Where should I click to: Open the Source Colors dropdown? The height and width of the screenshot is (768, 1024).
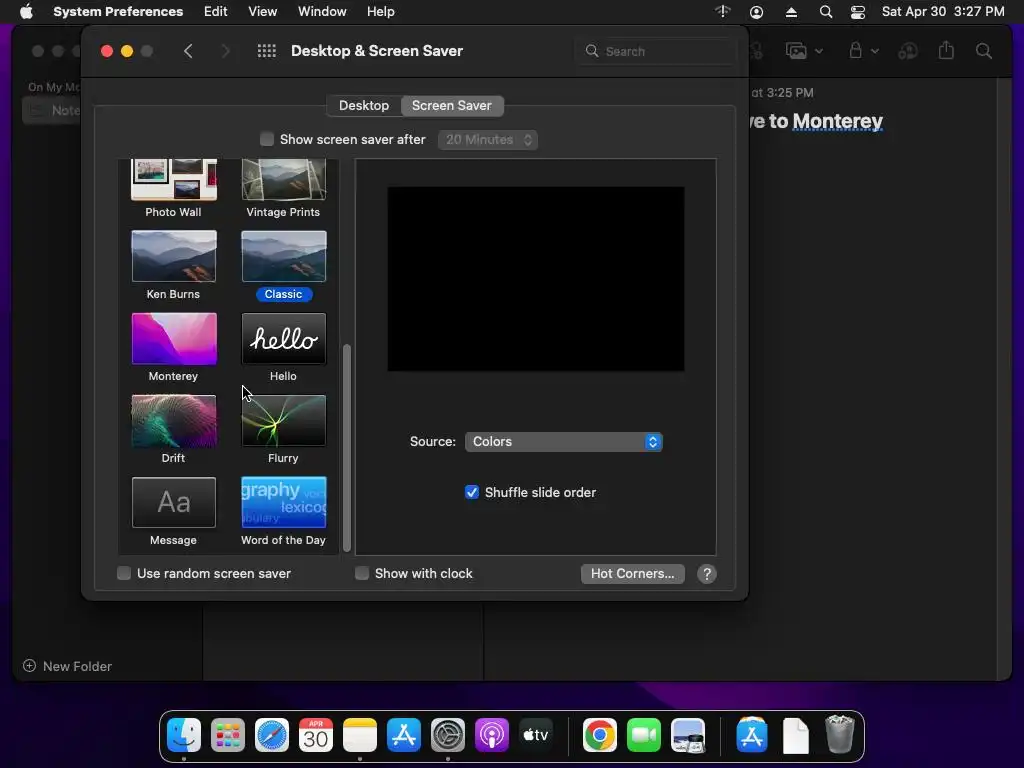(564, 442)
